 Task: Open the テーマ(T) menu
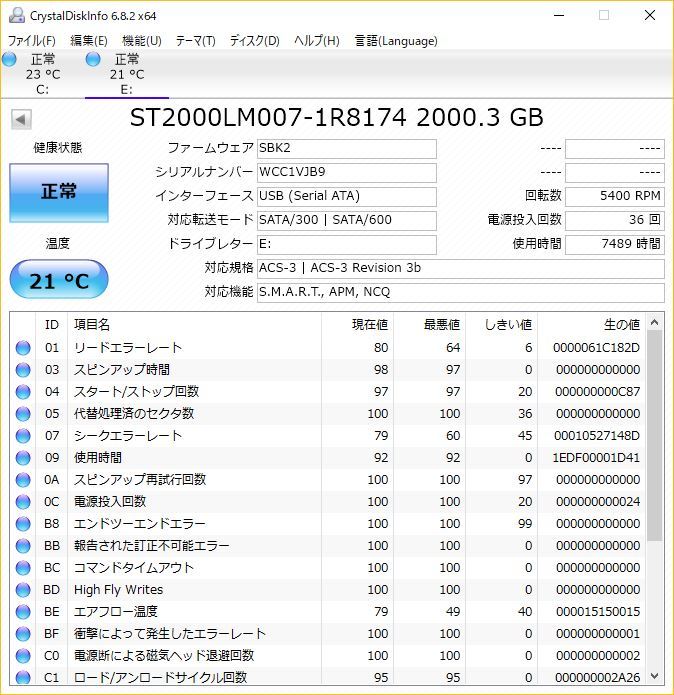click(195, 41)
